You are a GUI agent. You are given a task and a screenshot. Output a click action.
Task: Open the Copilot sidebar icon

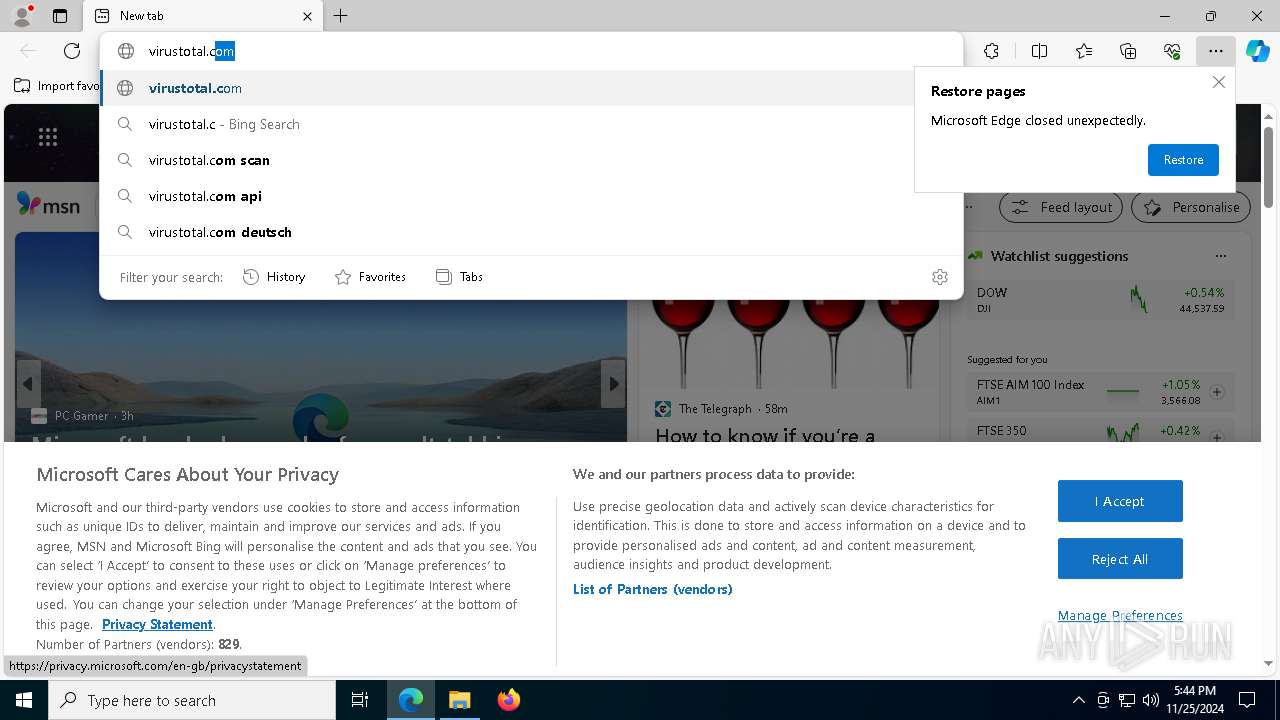tap(1257, 51)
